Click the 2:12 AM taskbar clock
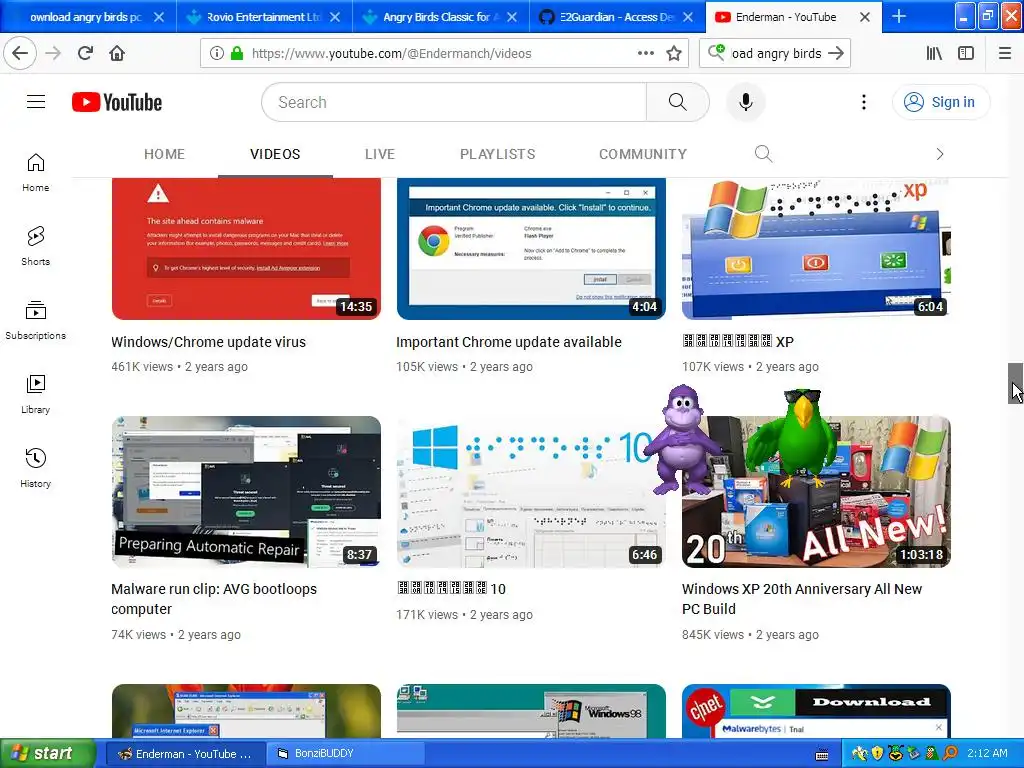 point(987,754)
